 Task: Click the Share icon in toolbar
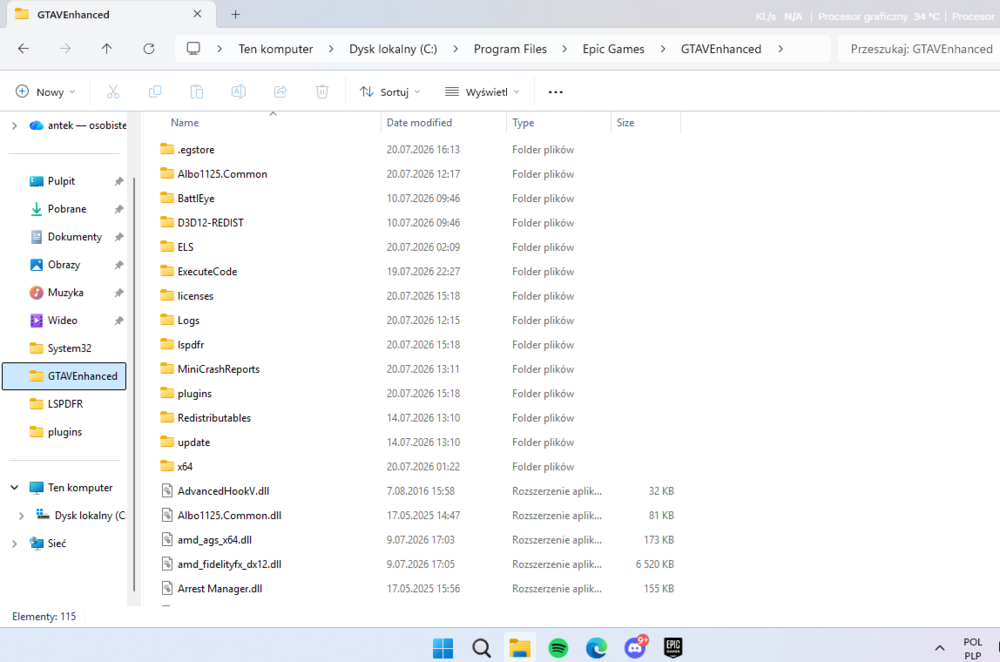(x=281, y=92)
